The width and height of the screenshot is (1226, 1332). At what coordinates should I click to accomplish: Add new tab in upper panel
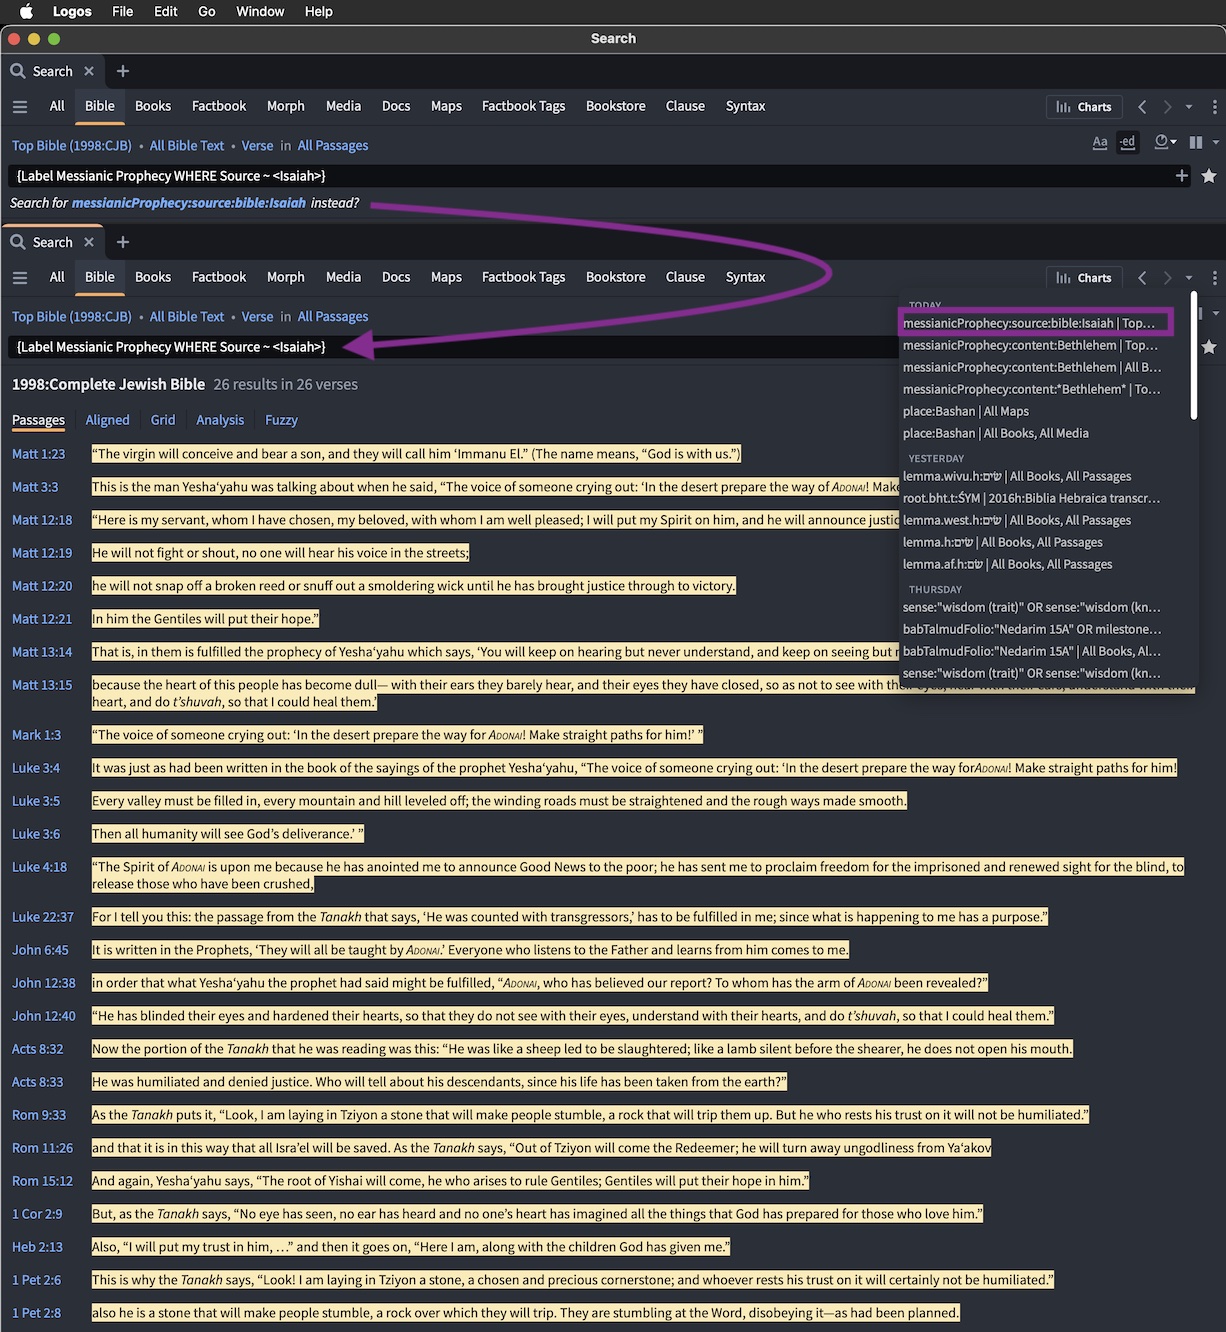[123, 71]
